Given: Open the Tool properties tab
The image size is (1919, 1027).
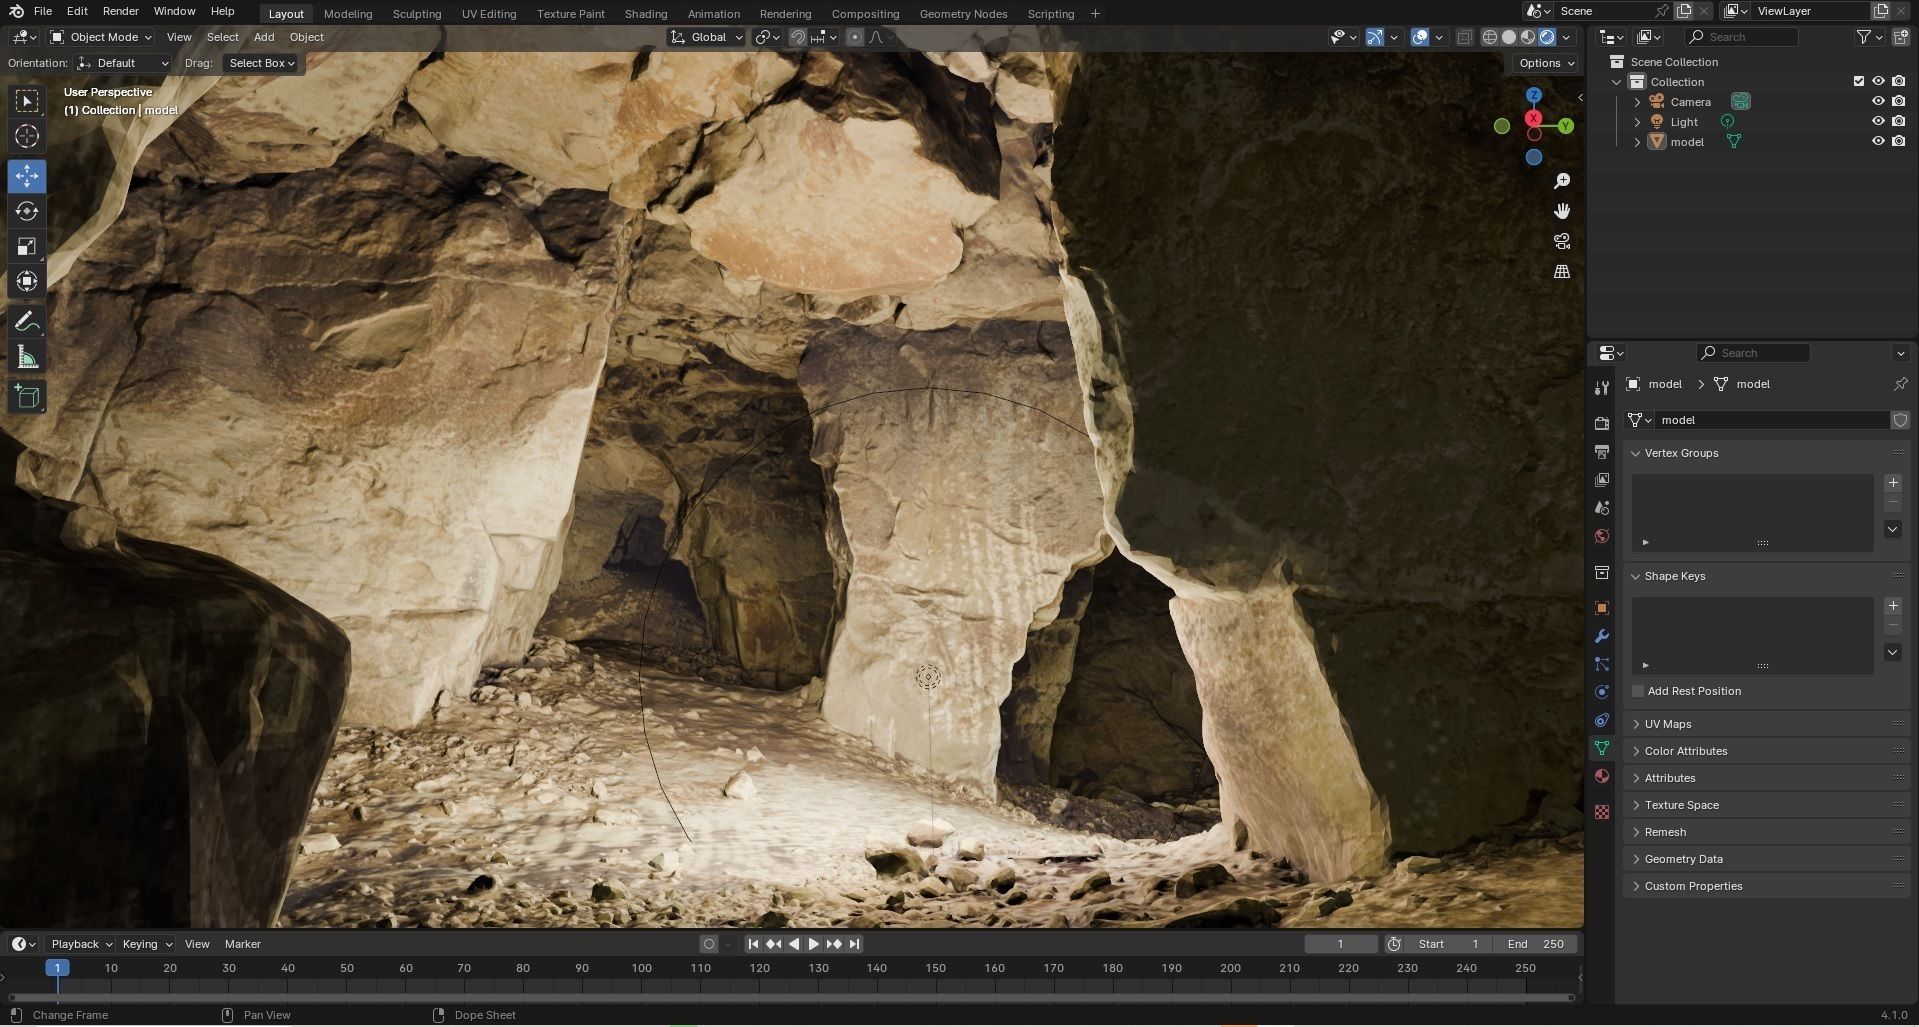Looking at the screenshot, I should point(1602,388).
